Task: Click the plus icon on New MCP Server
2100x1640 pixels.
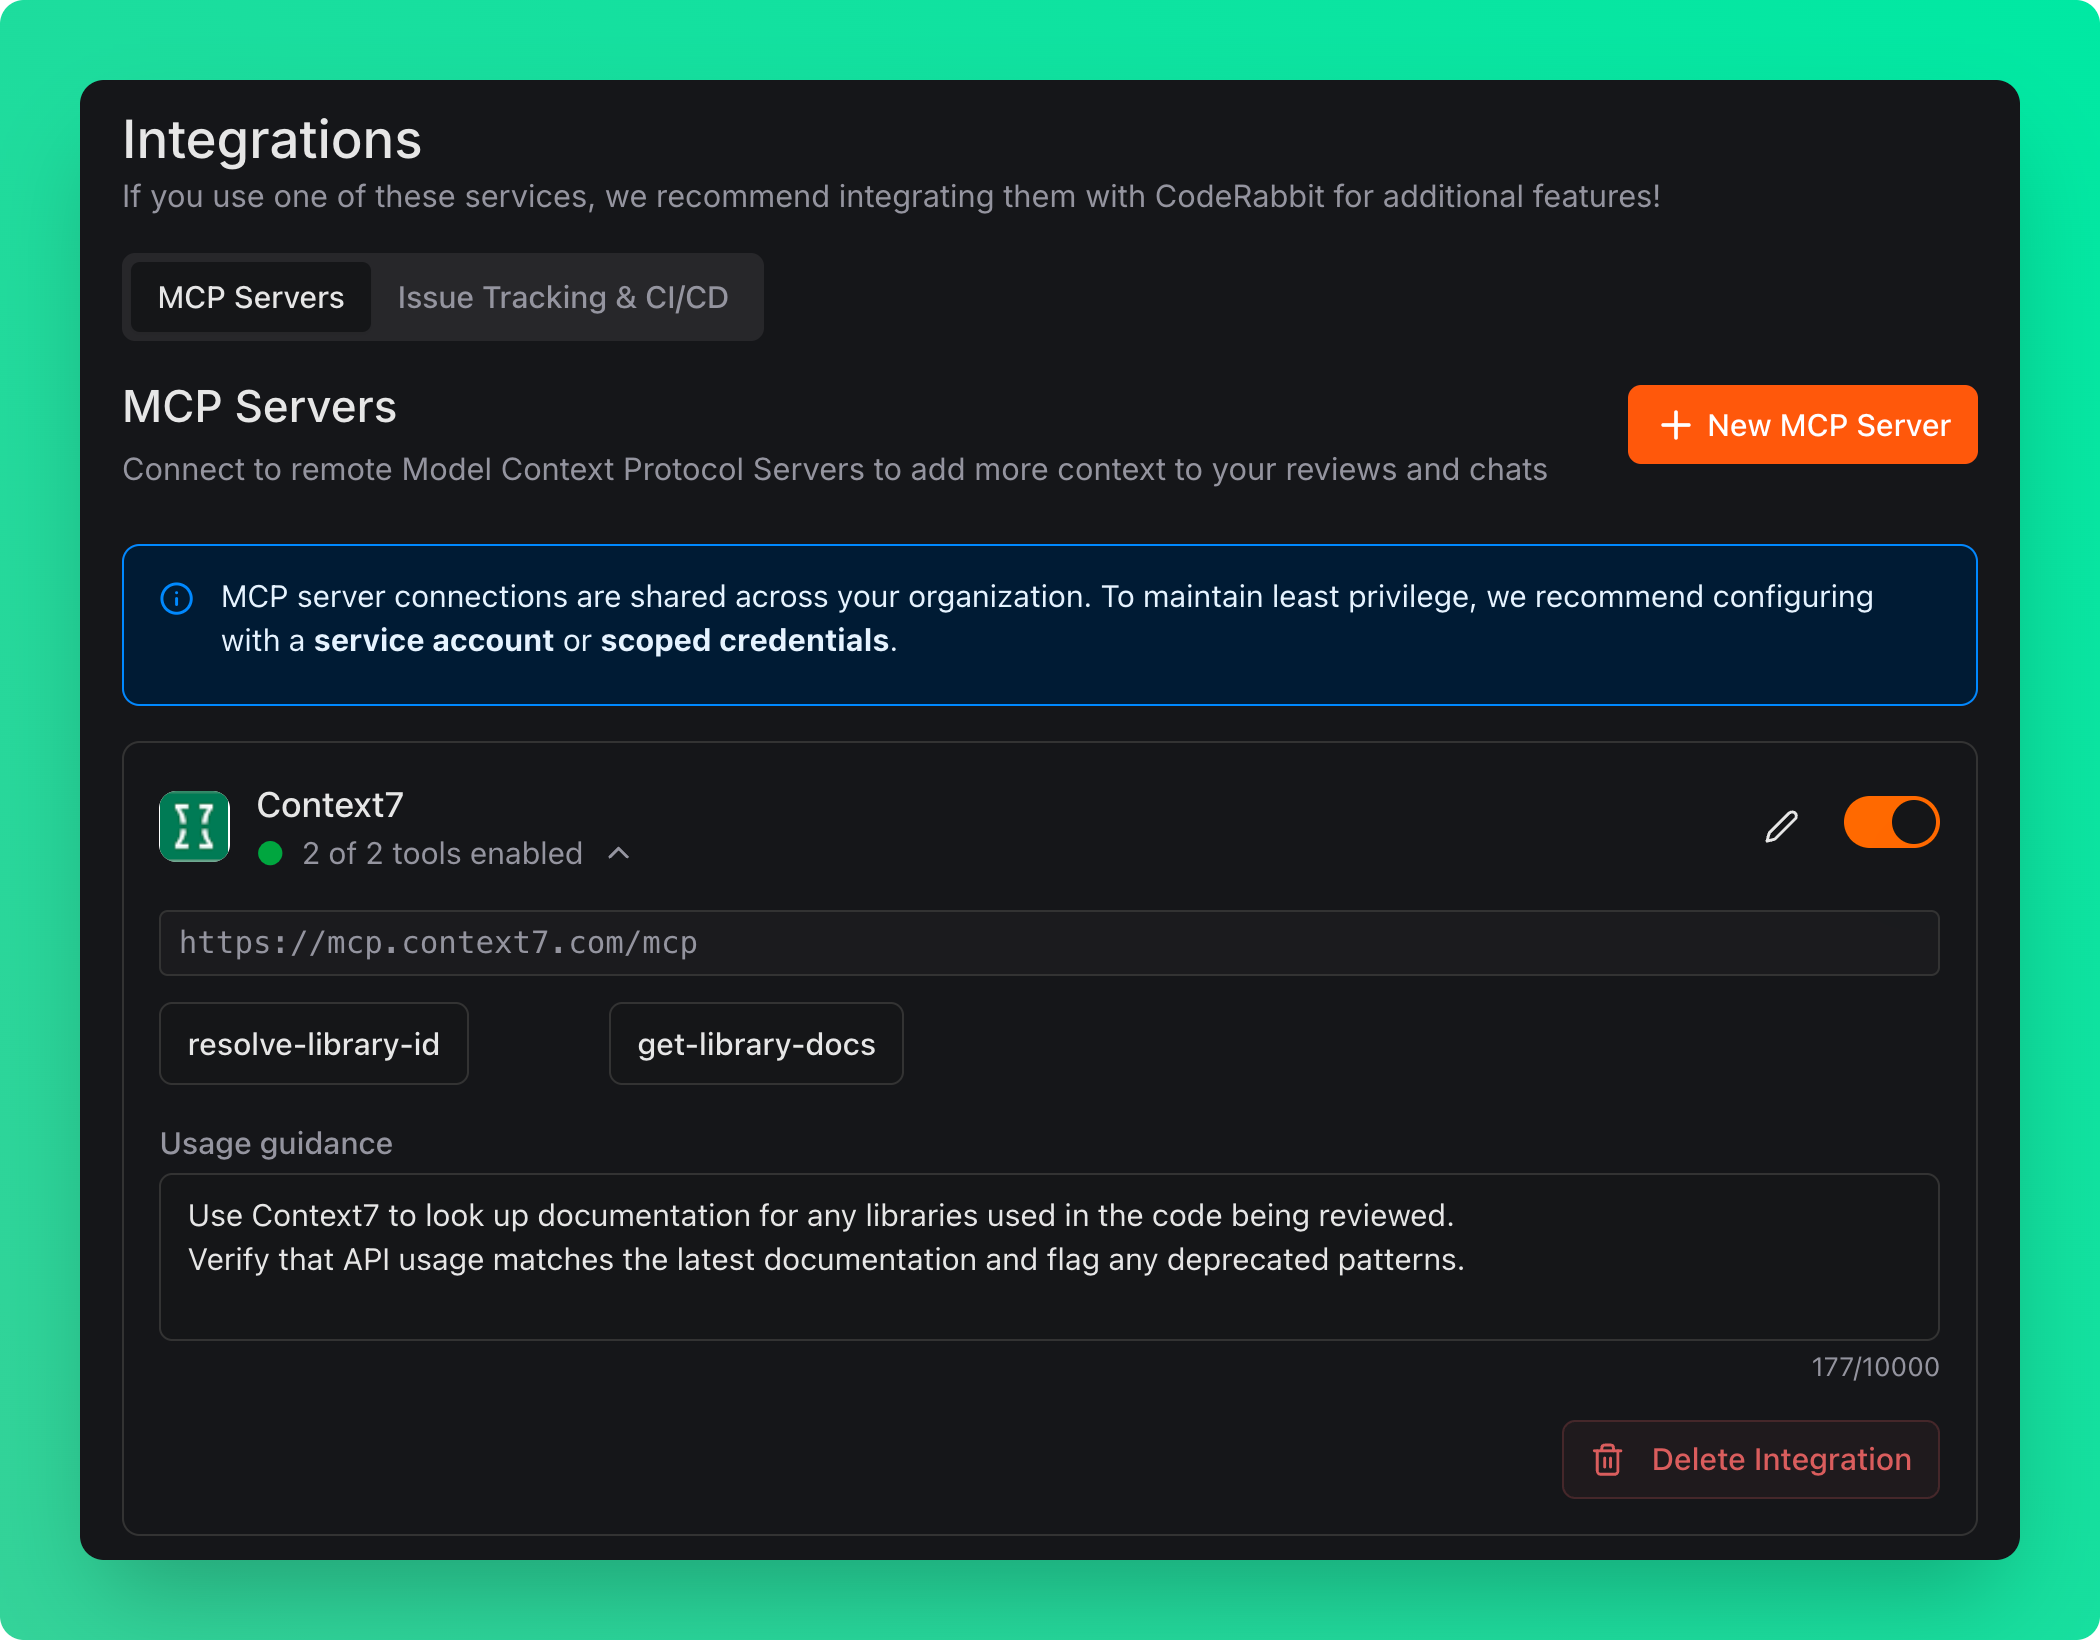Action: (x=1676, y=424)
